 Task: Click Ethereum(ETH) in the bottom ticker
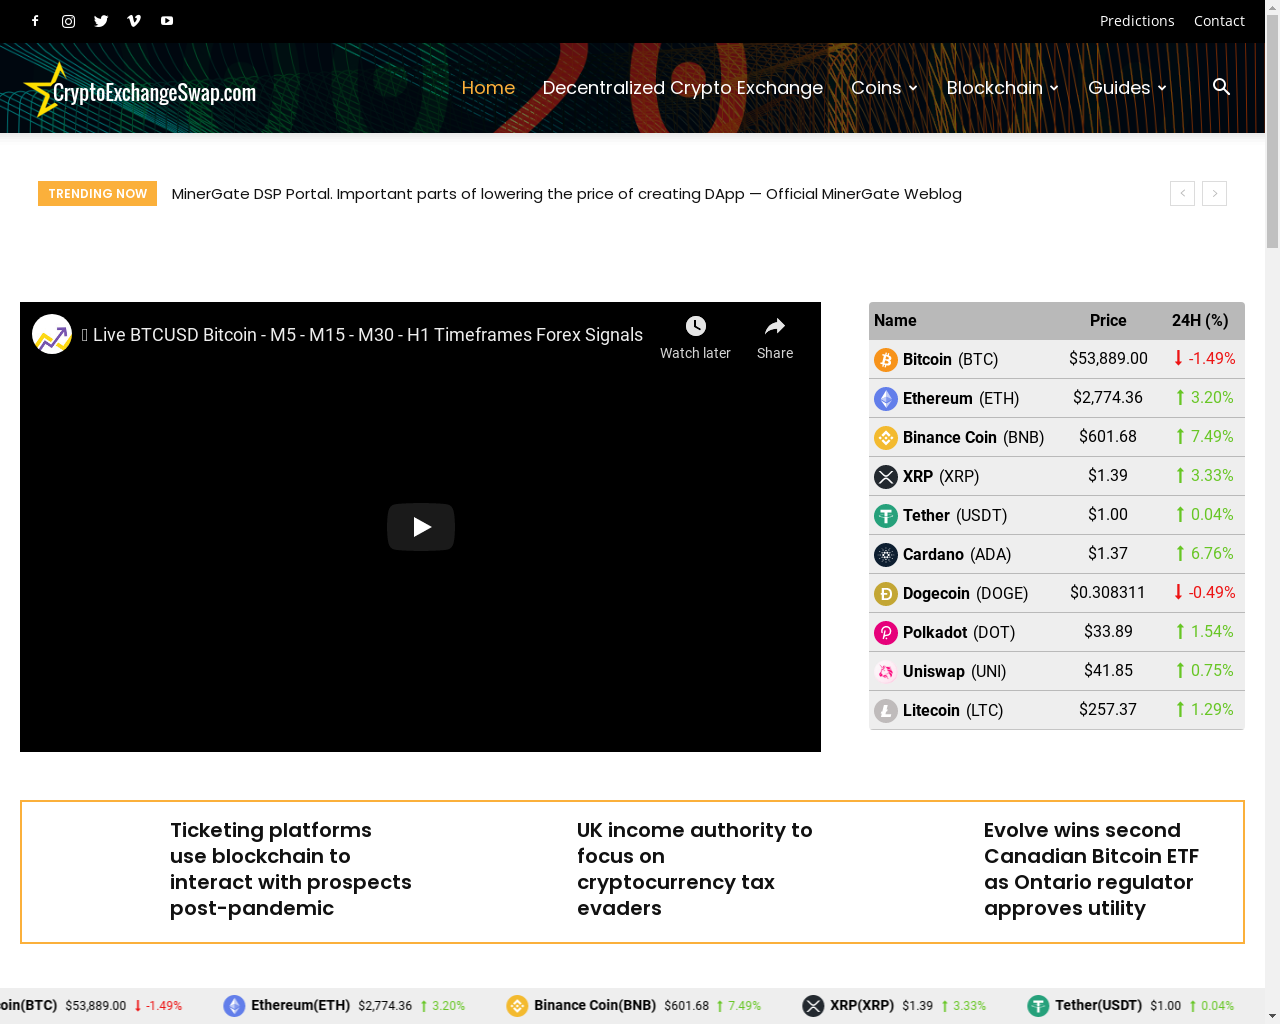[300, 1005]
